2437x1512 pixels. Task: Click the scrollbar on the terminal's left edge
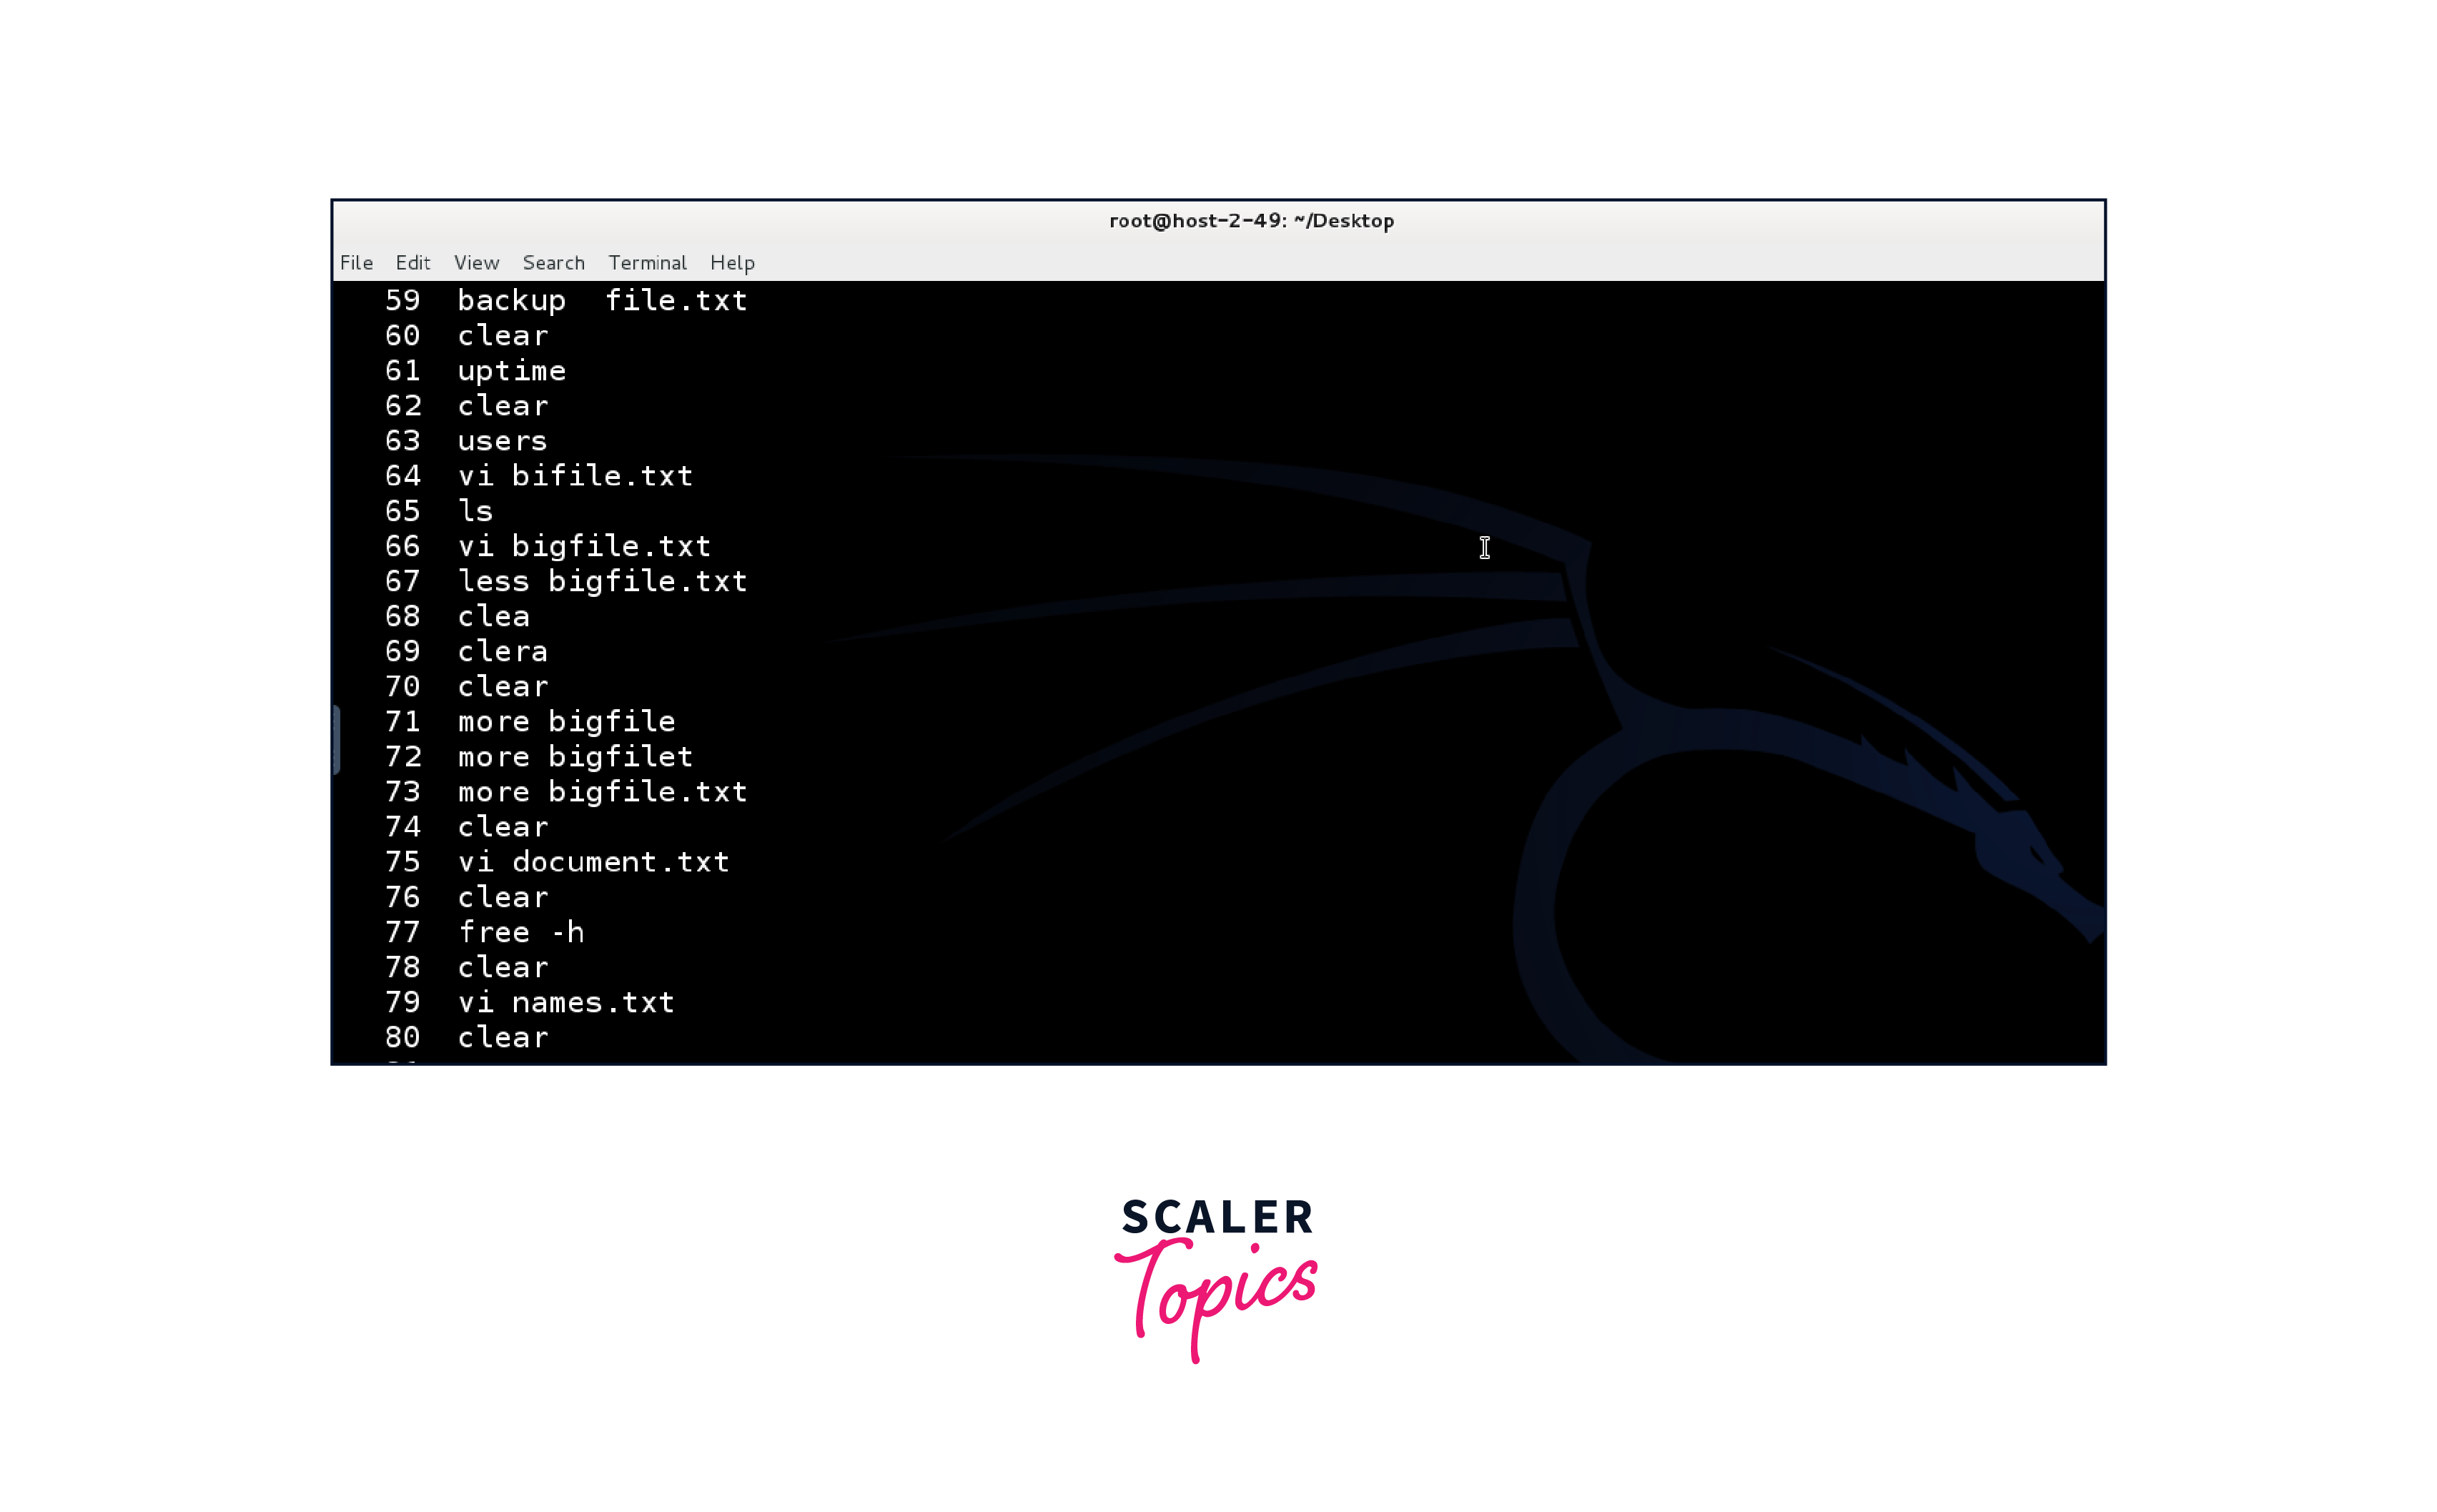(x=337, y=740)
